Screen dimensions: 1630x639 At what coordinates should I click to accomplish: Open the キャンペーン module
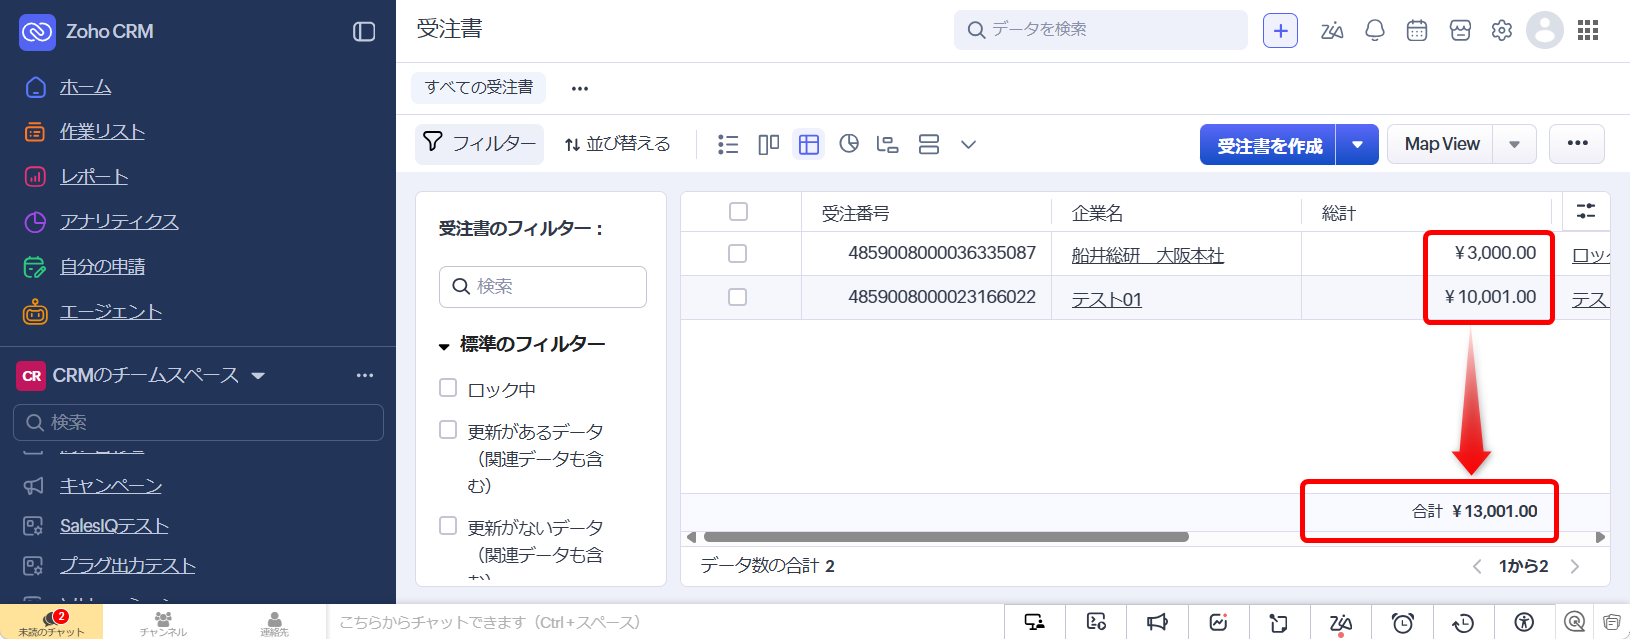click(110, 486)
